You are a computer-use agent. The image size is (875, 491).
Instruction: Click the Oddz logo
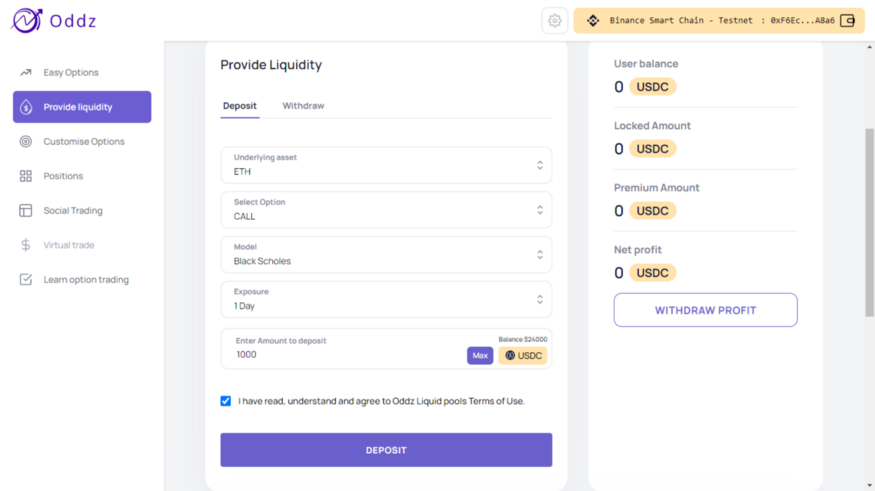[x=54, y=21]
